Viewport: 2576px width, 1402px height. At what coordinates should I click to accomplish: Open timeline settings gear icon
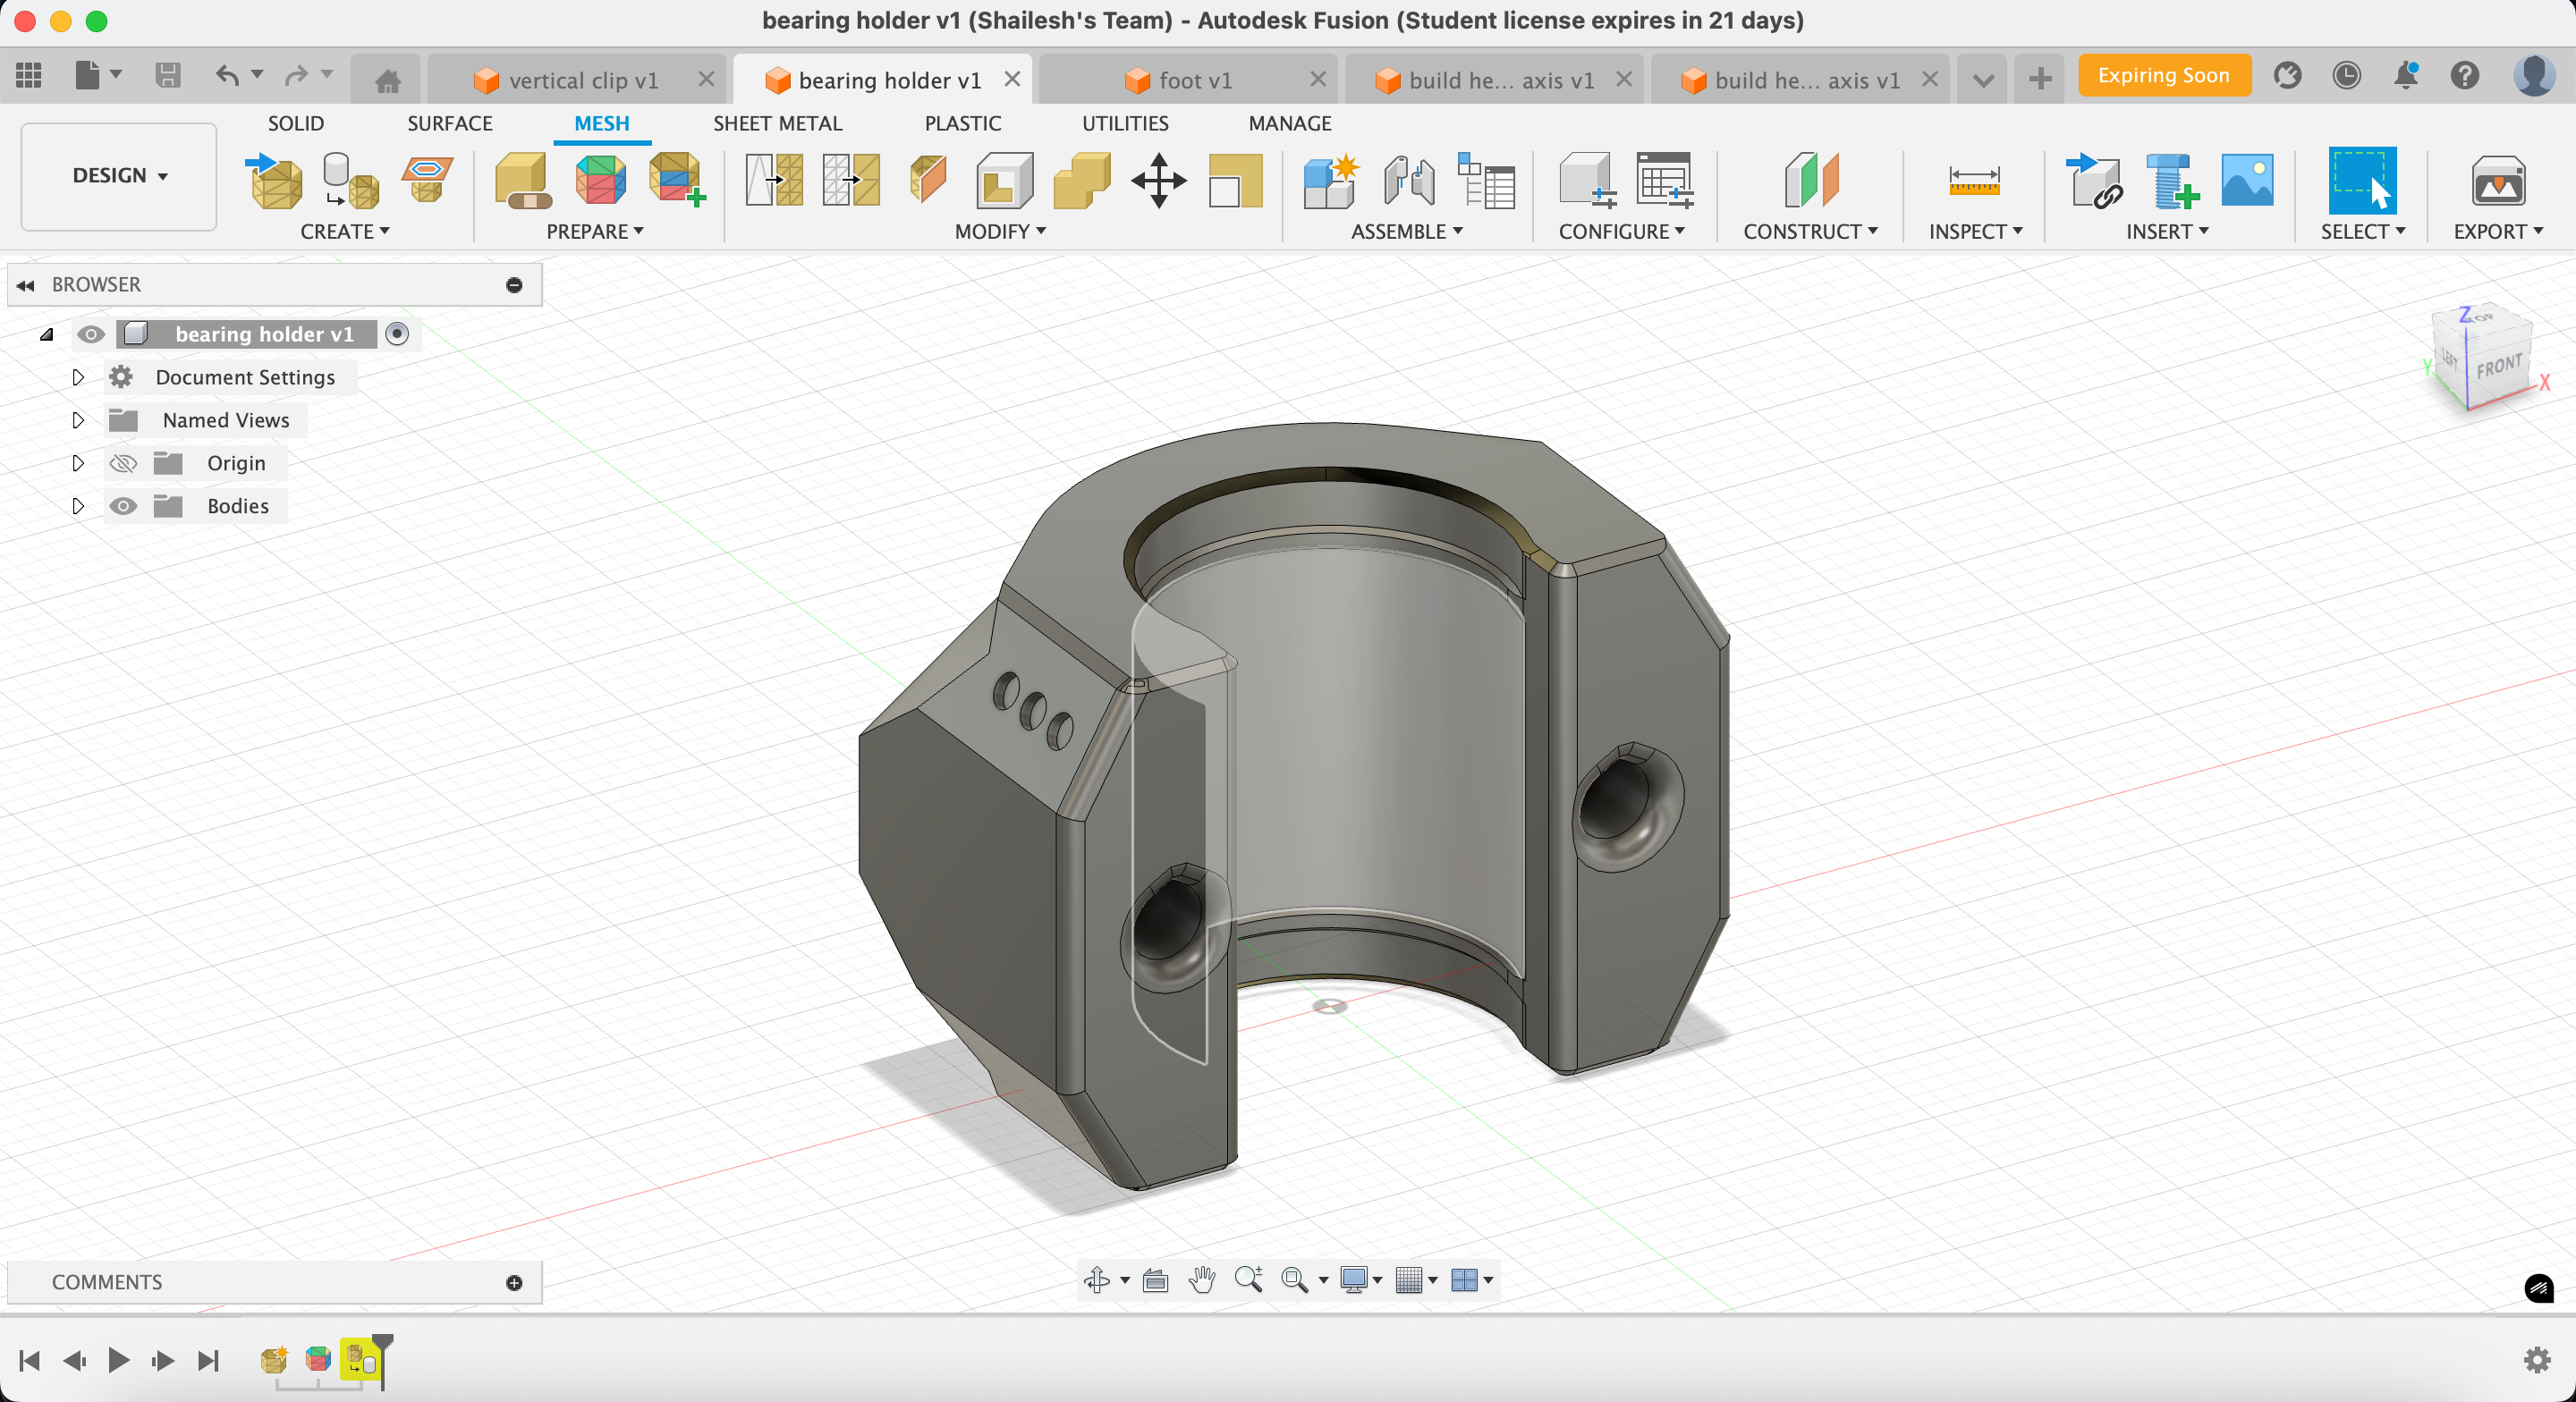[x=2537, y=1360]
